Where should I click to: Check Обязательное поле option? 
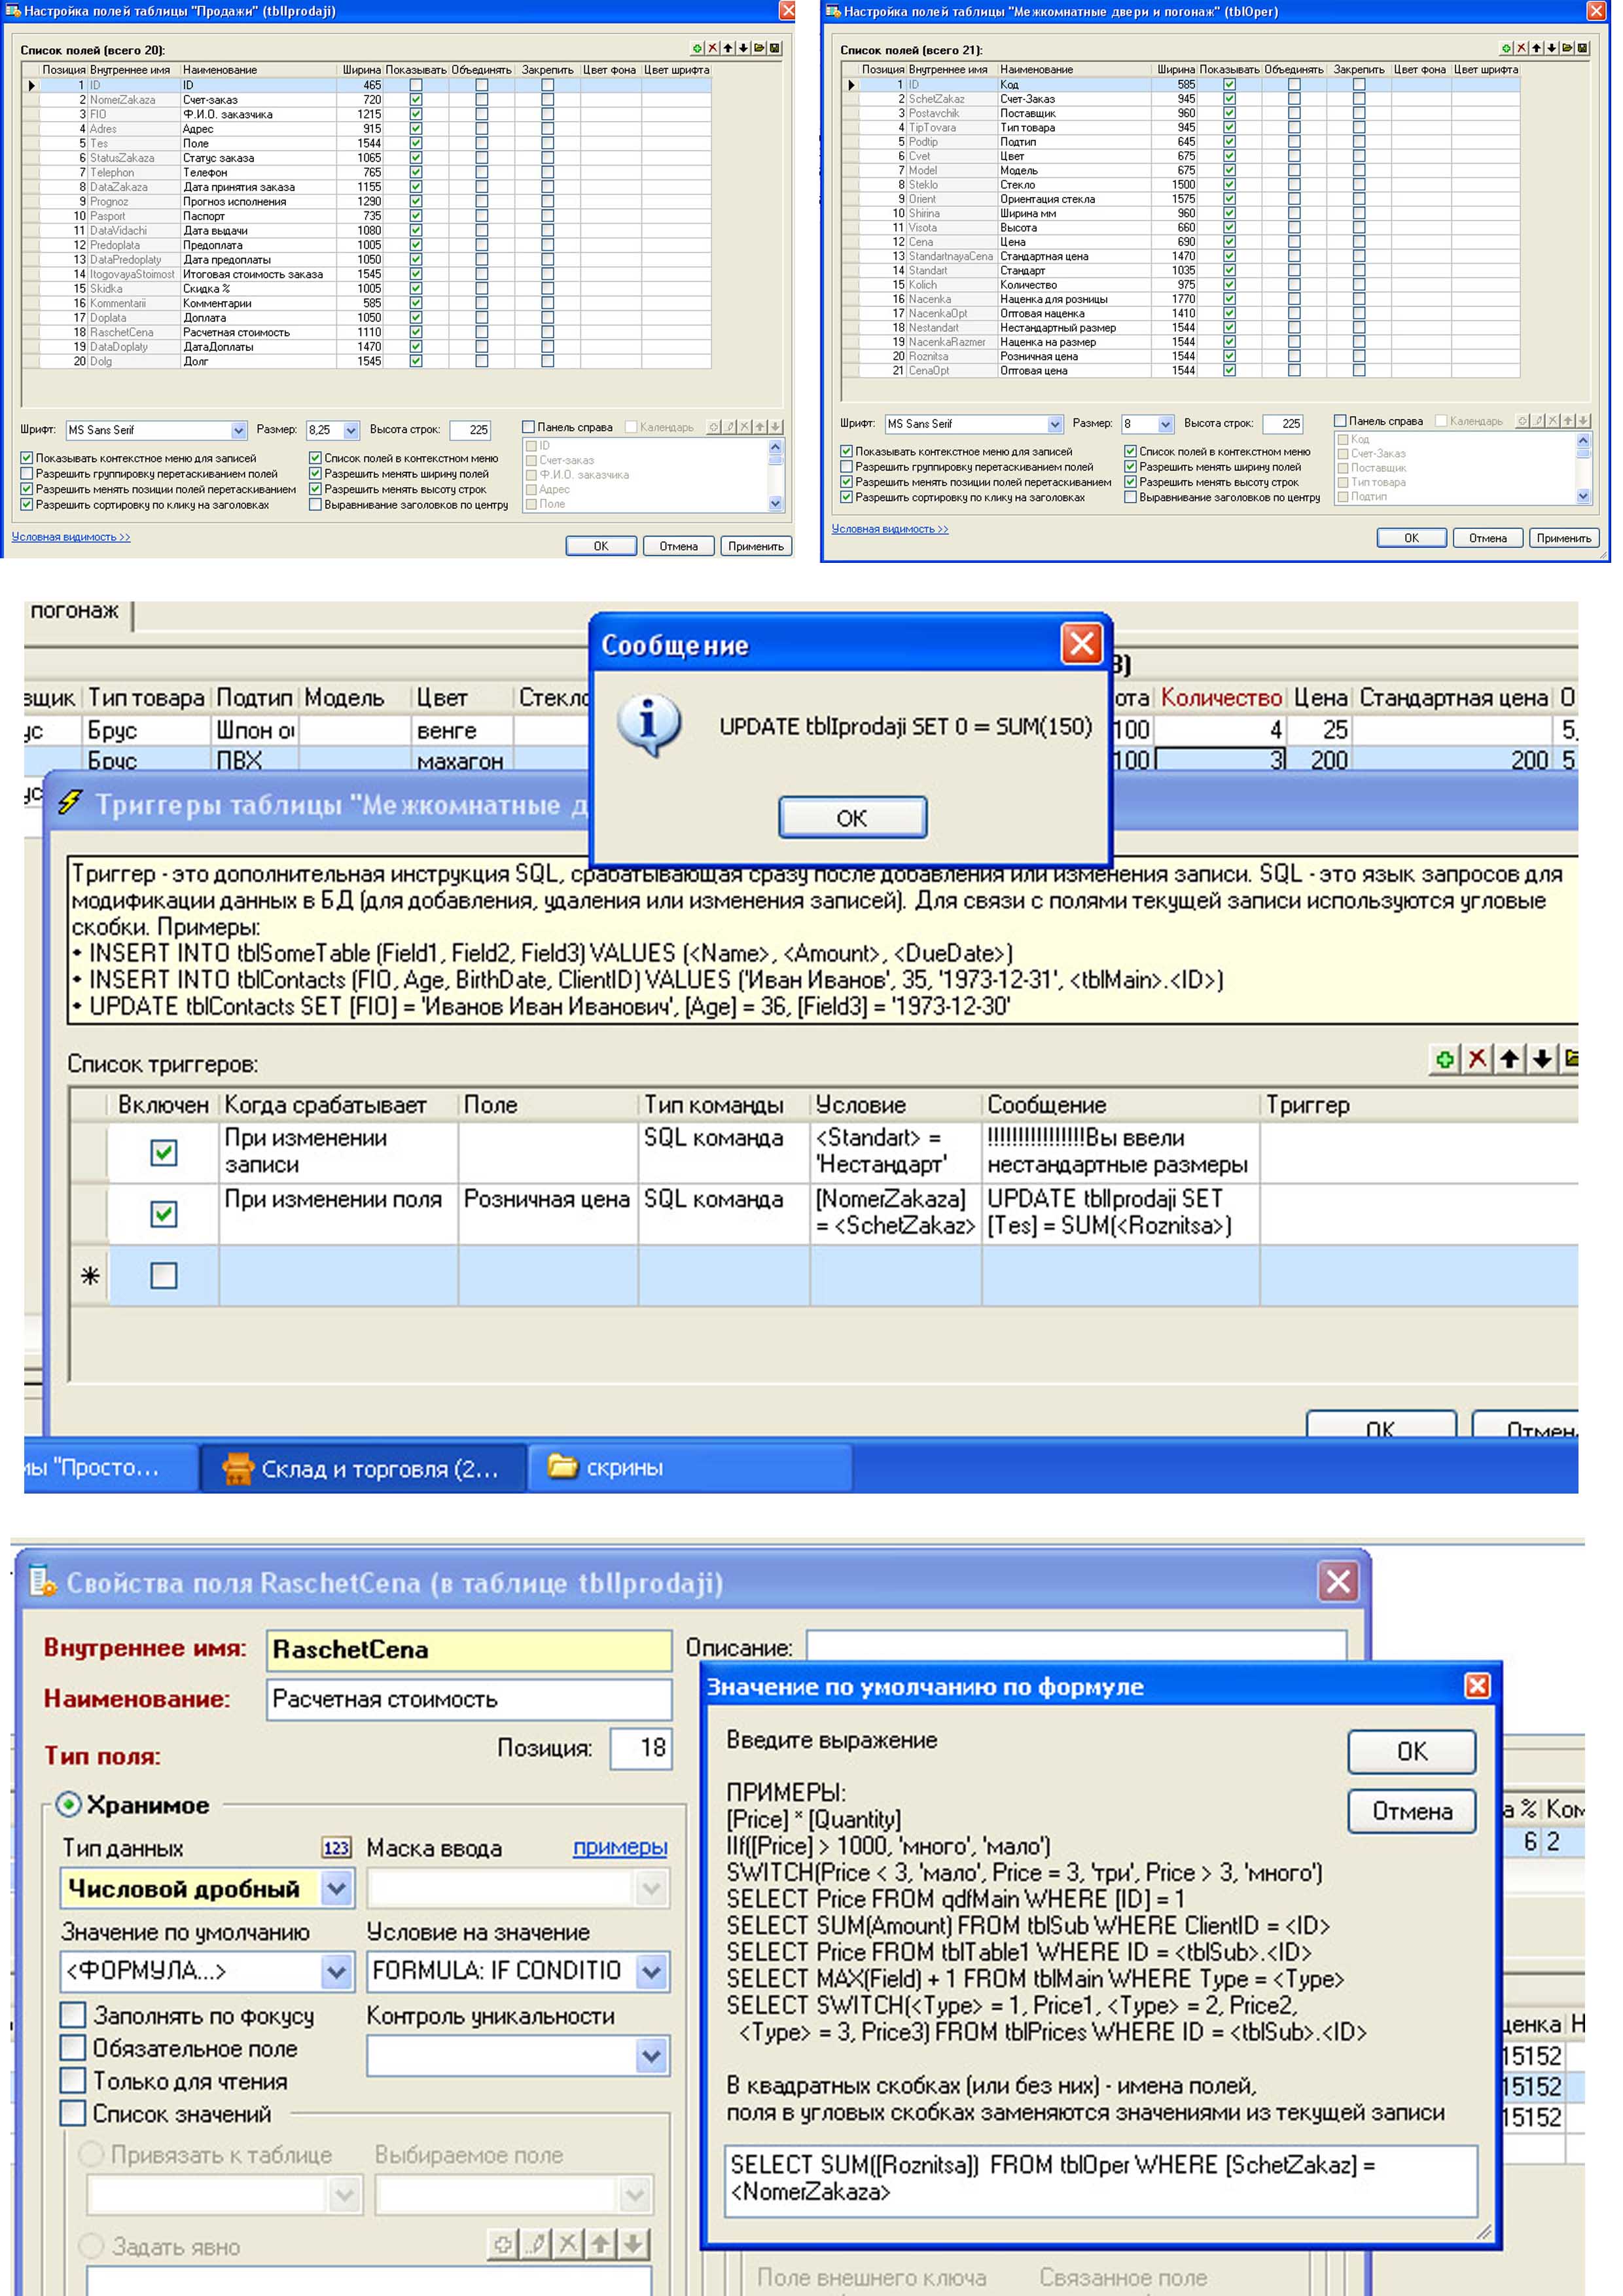point(73,2048)
